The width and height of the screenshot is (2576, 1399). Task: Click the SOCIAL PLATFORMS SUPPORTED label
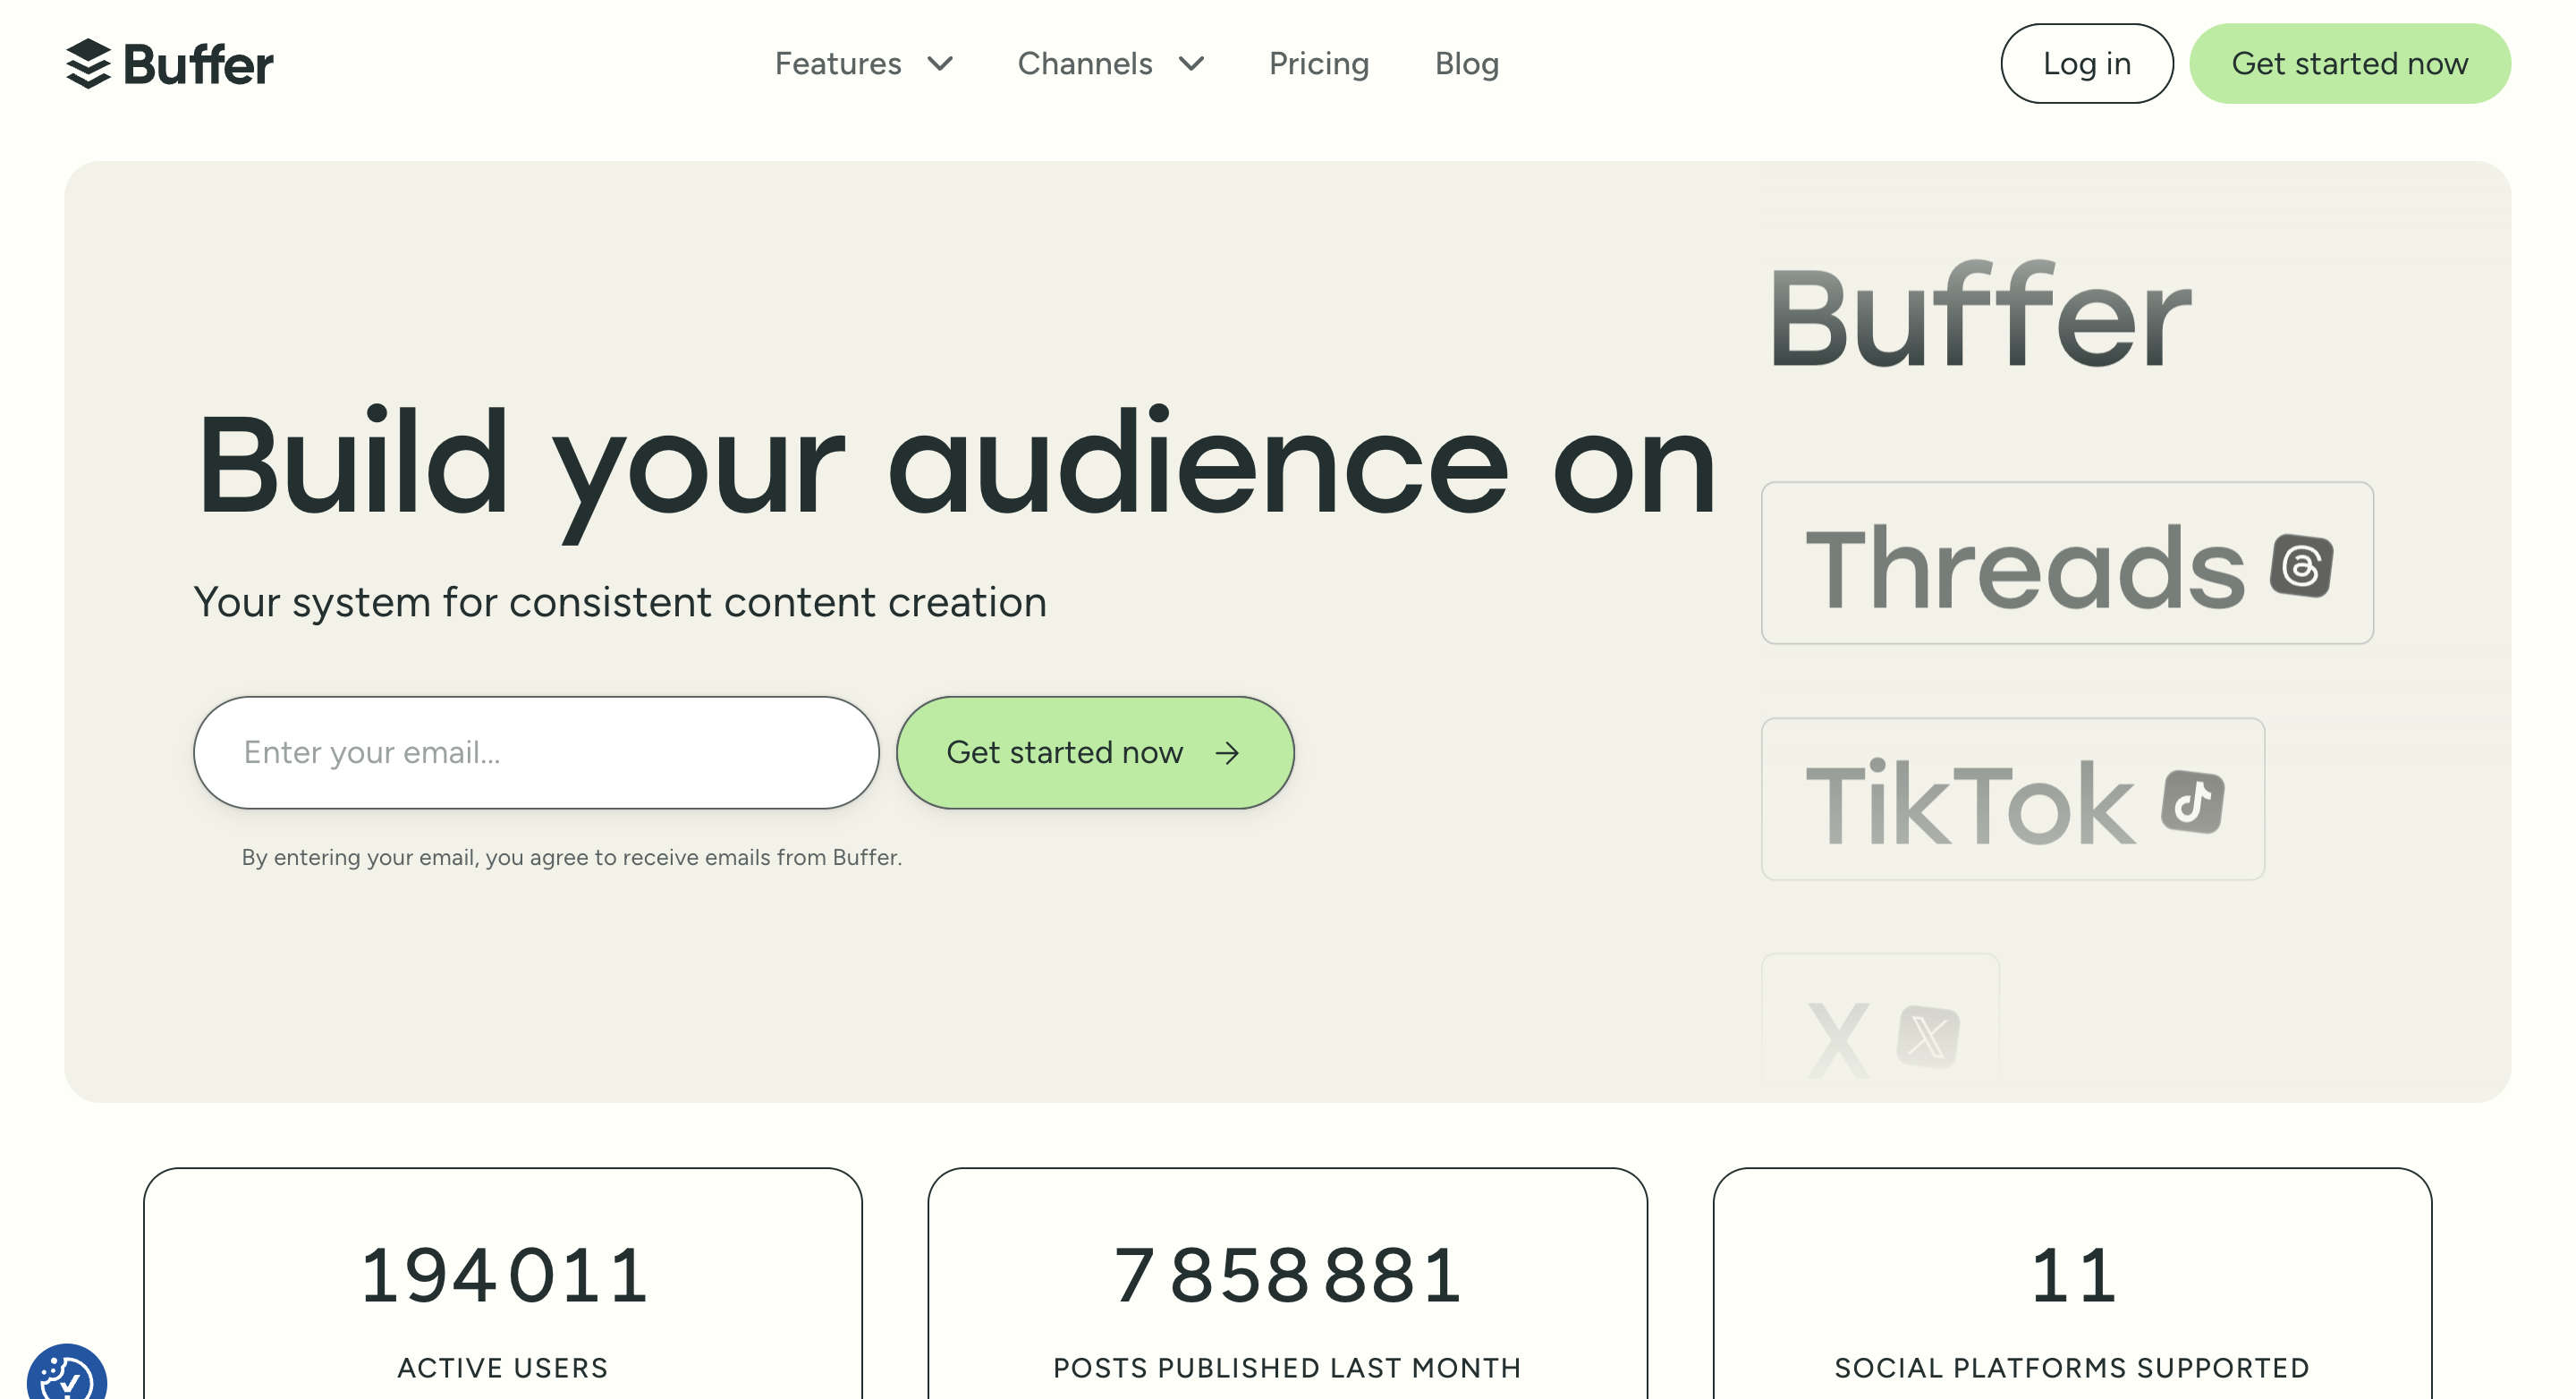tap(2072, 1367)
